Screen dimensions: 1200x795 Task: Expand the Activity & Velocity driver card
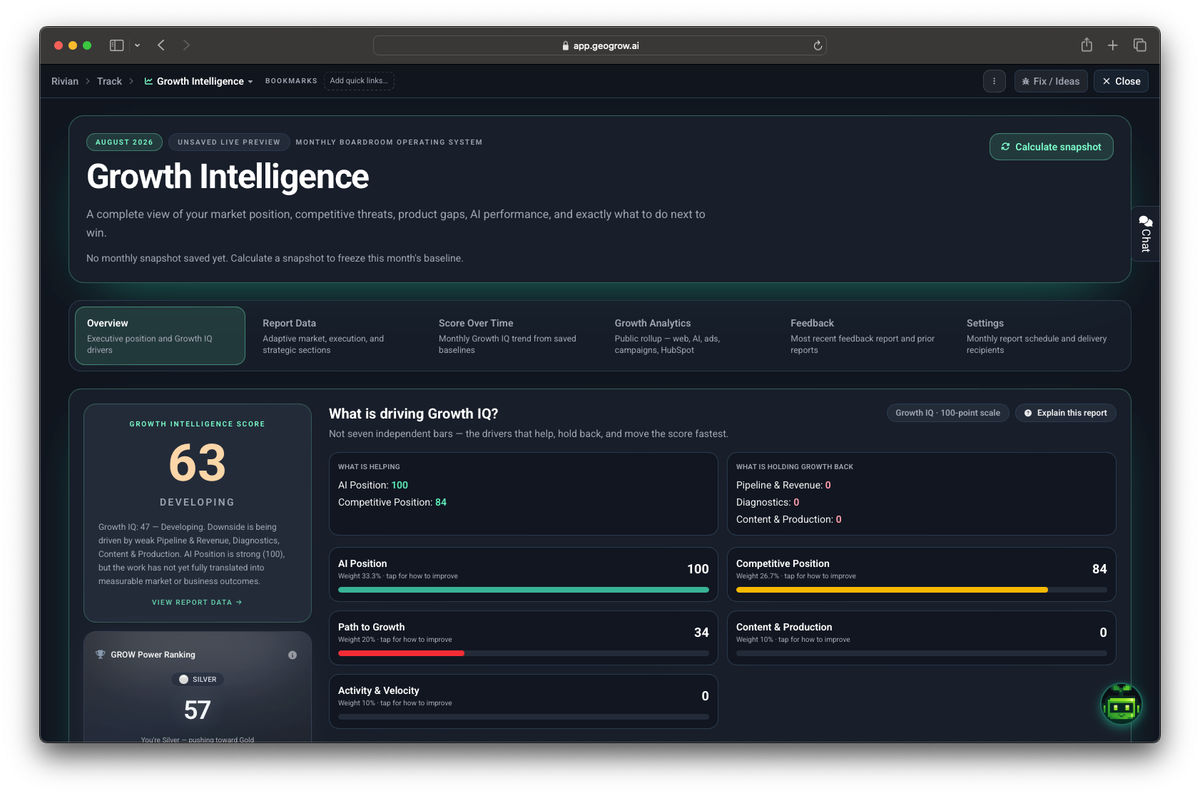(x=523, y=701)
